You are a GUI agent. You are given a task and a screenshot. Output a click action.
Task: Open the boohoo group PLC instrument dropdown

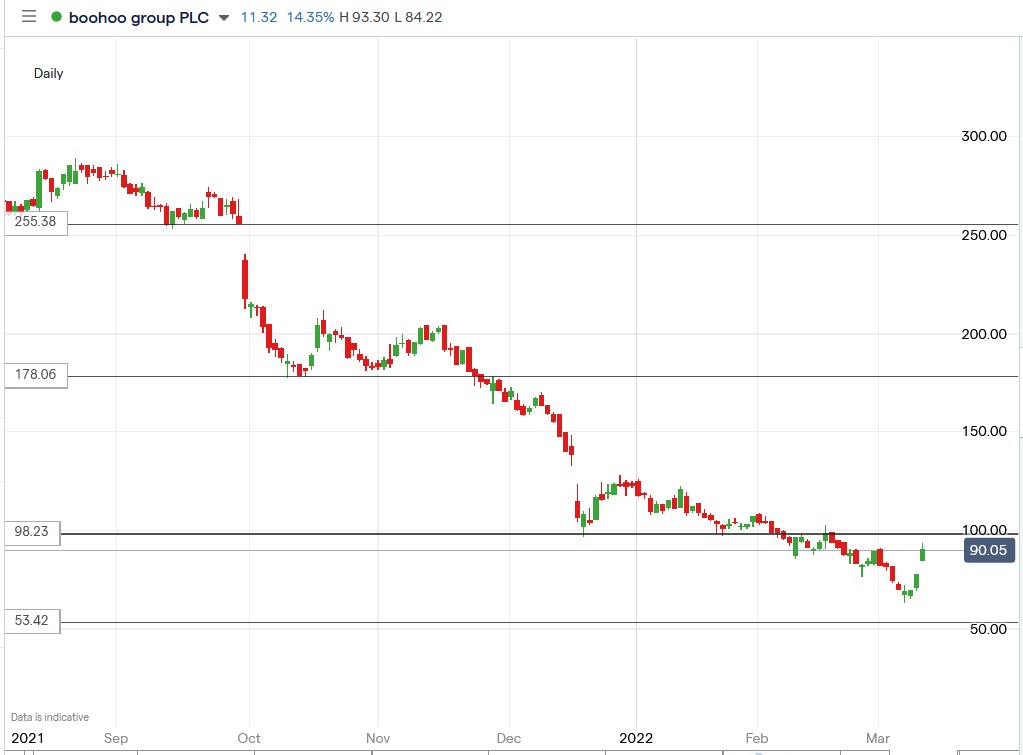point(225,17)
